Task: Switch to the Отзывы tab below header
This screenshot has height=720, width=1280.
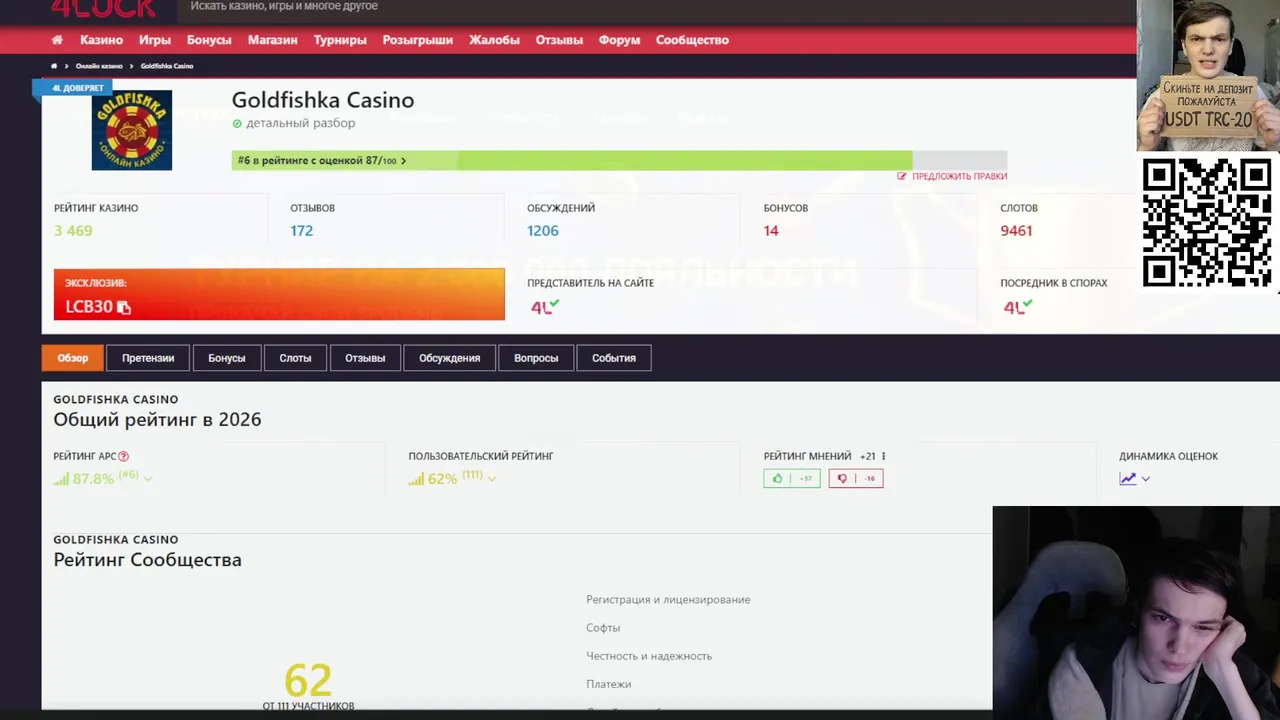Action: click(365, 358)
